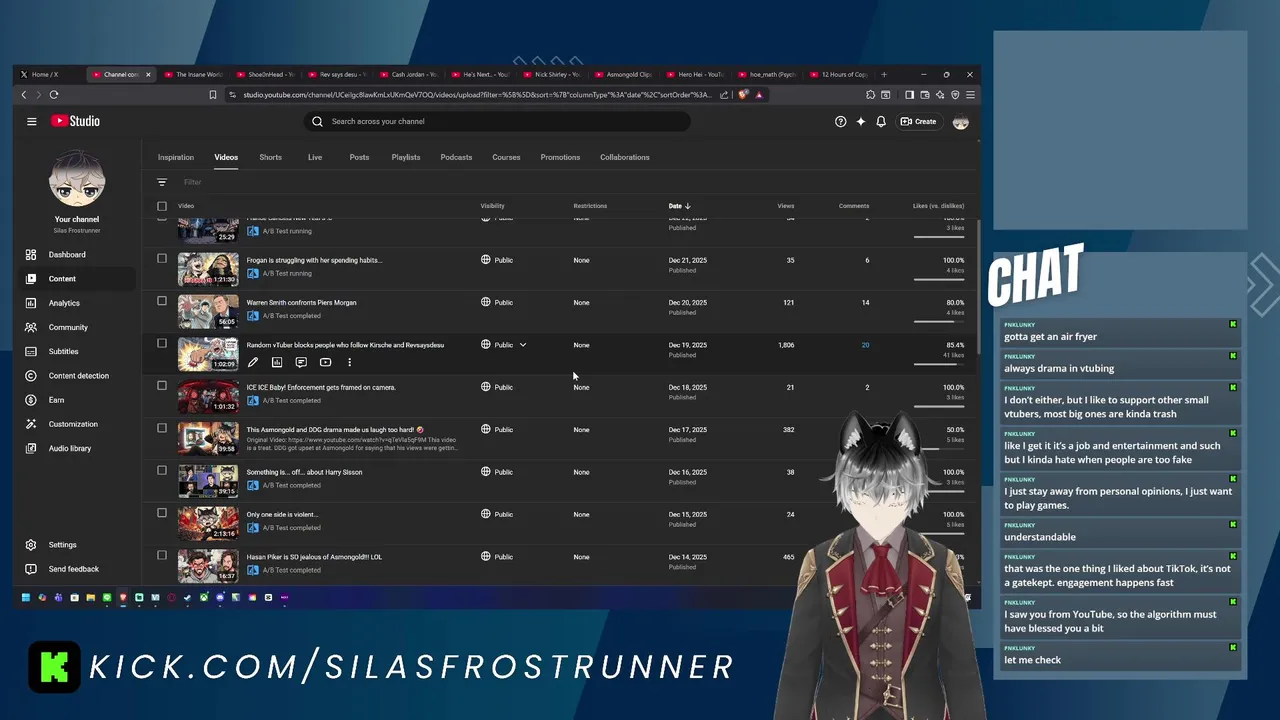Open Customization in sidebar

[76, 424]
